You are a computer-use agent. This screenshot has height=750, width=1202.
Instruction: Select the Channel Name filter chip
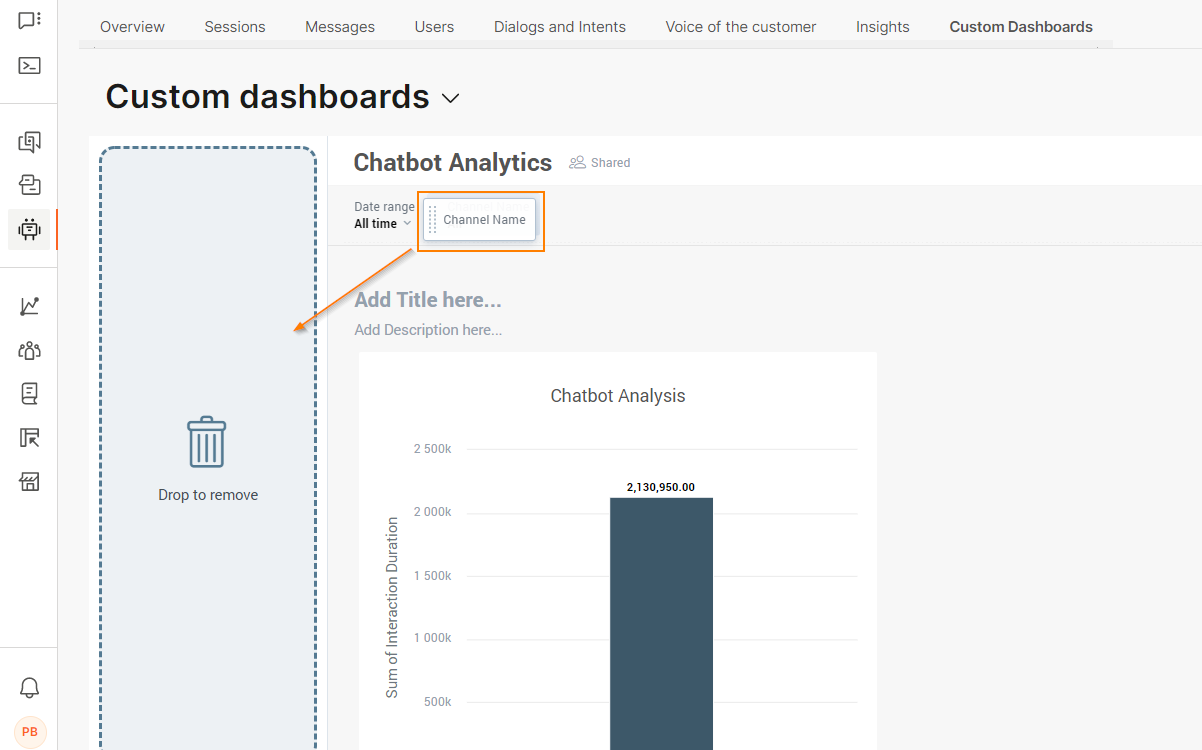[482, 219]
